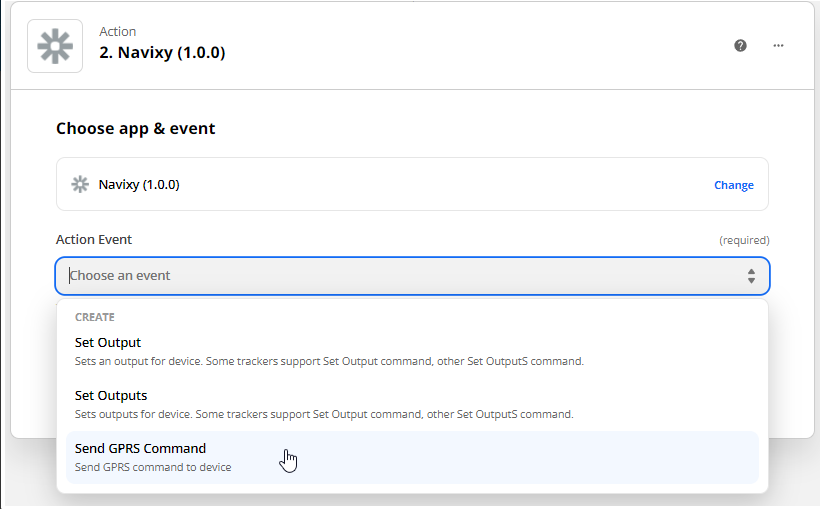Screen dimensions: 822x509
Task: Click the Navixy (1.0.0) app name text
Action: (x=139, y=185)
